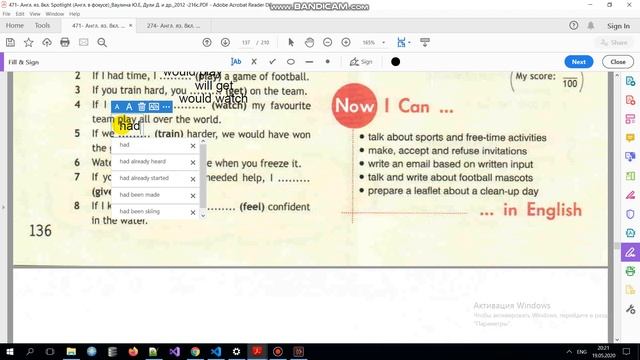Open Settings gear from the taskbar
This screenshot has height=360, width=640.
[236, 351]
